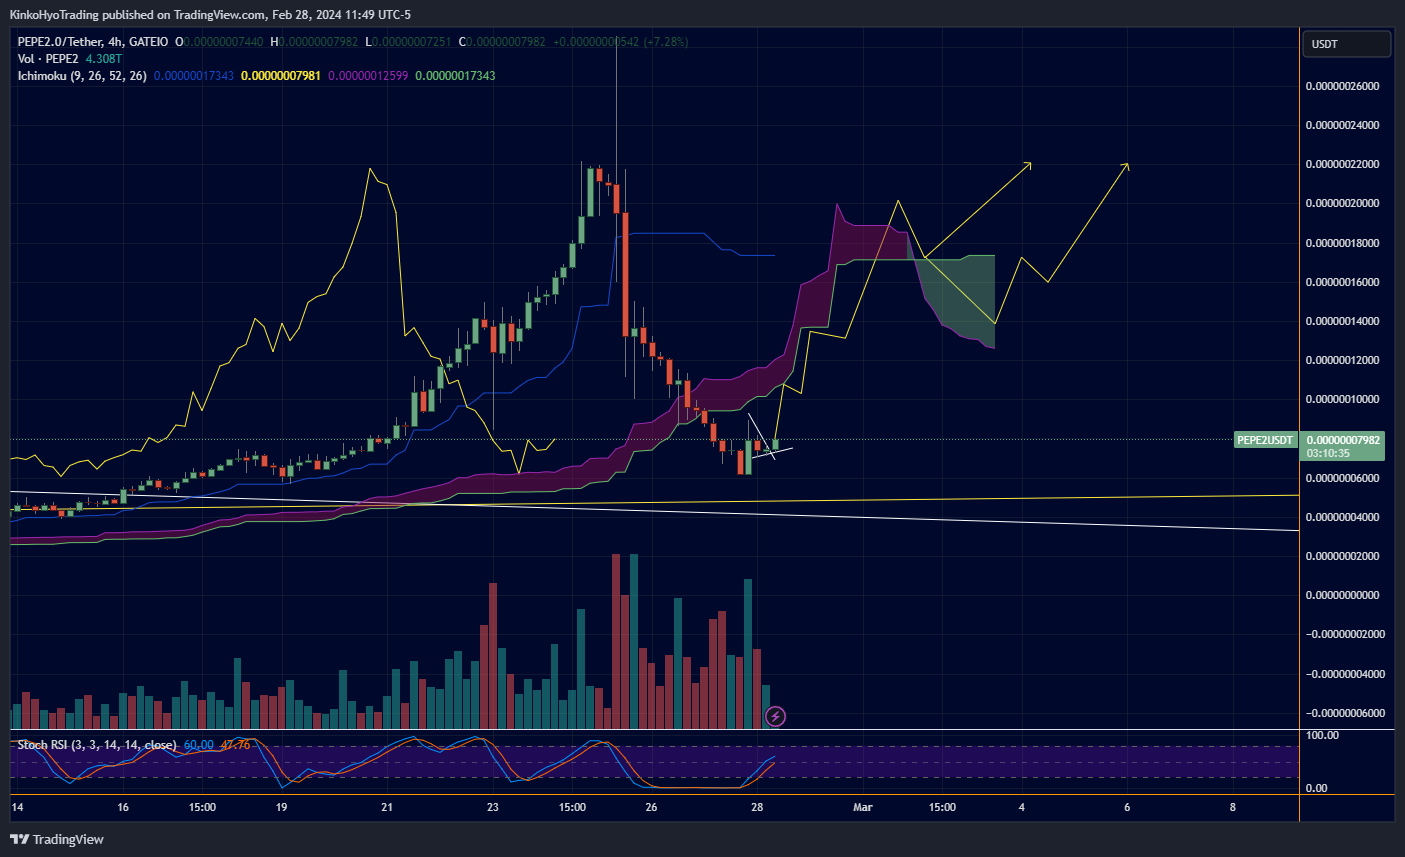
Task: Click the 26 date label on time axis
Action: pyautogui.click(x=652, y=807)
